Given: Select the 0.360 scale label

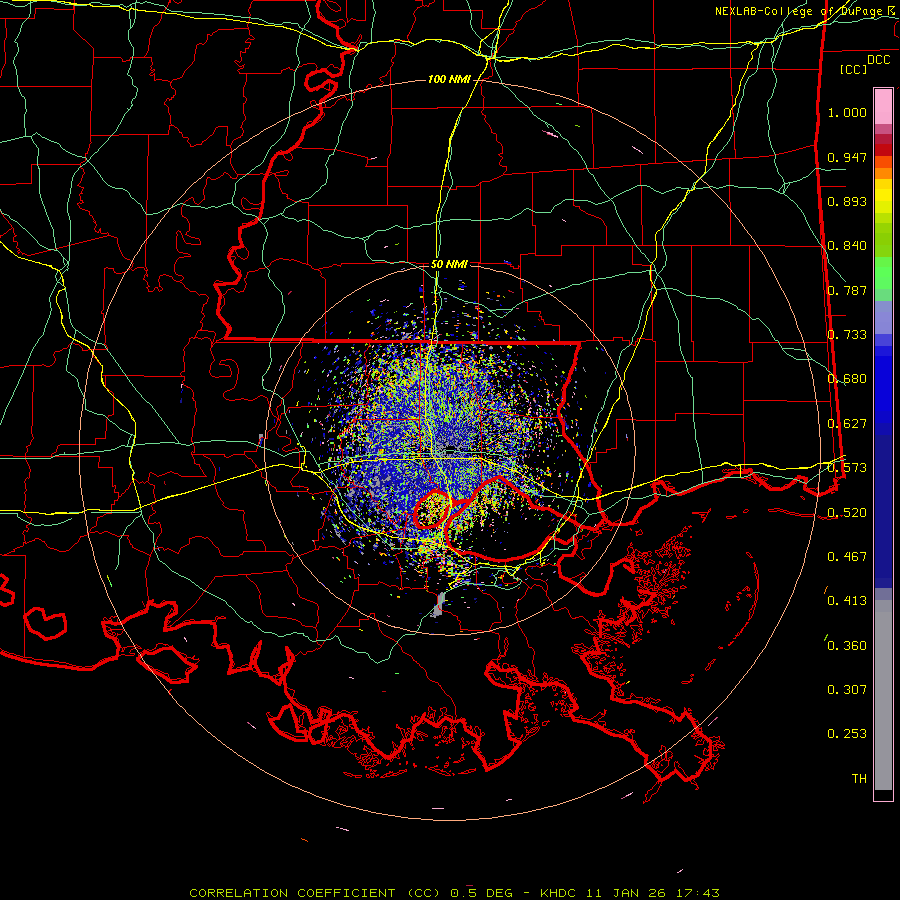Looking at the screenshot, I should tap(847, 646).
